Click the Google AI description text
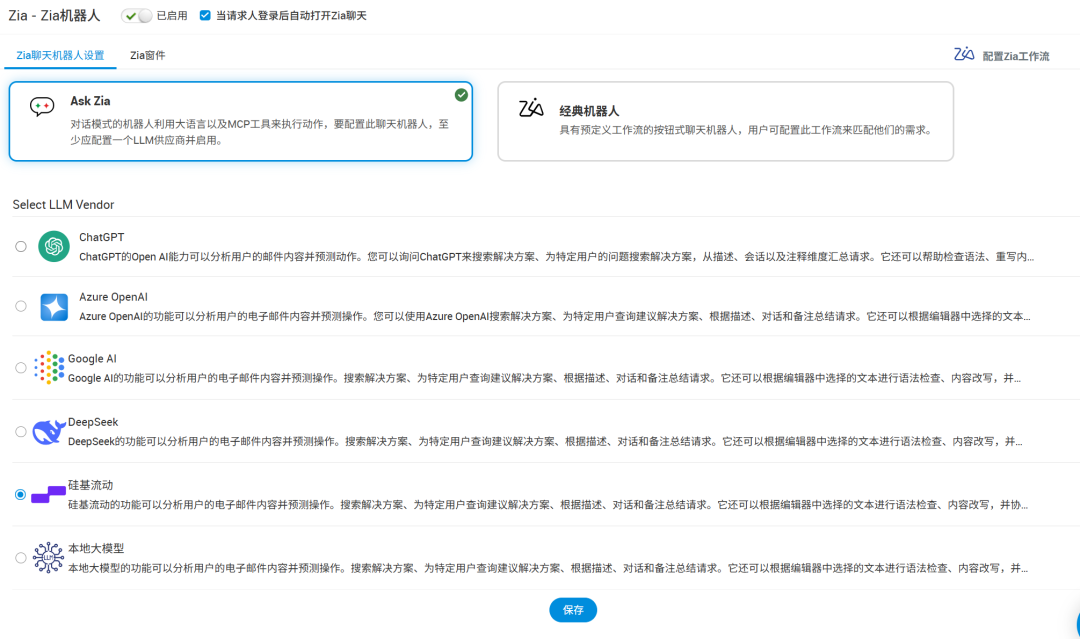Screen dimensions: 1080x639 pyautogui.click(x=545, y=377)
